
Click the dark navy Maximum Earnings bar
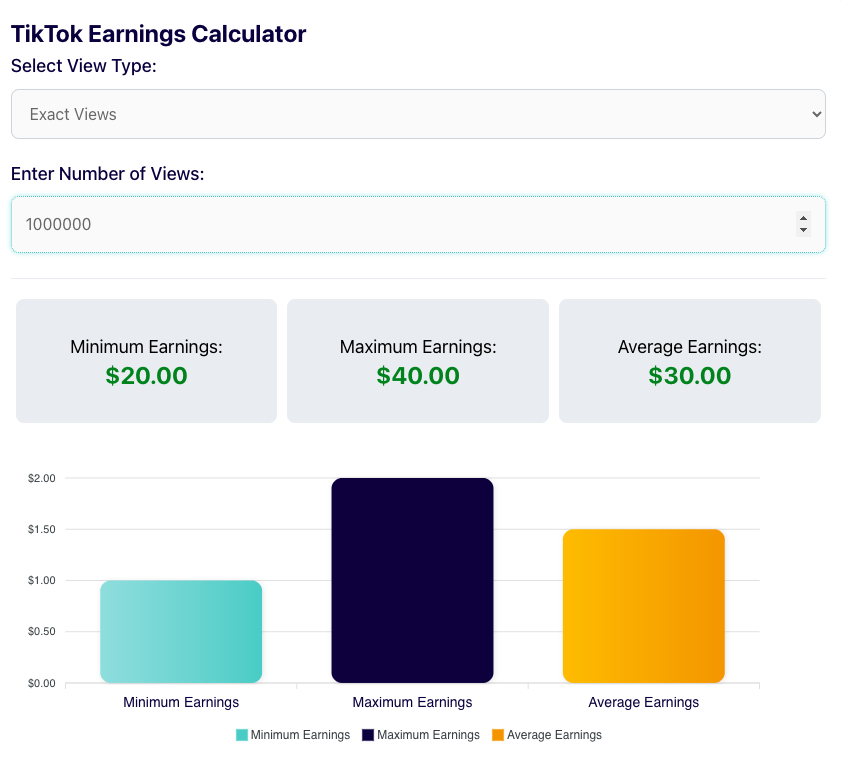[412, 580]
